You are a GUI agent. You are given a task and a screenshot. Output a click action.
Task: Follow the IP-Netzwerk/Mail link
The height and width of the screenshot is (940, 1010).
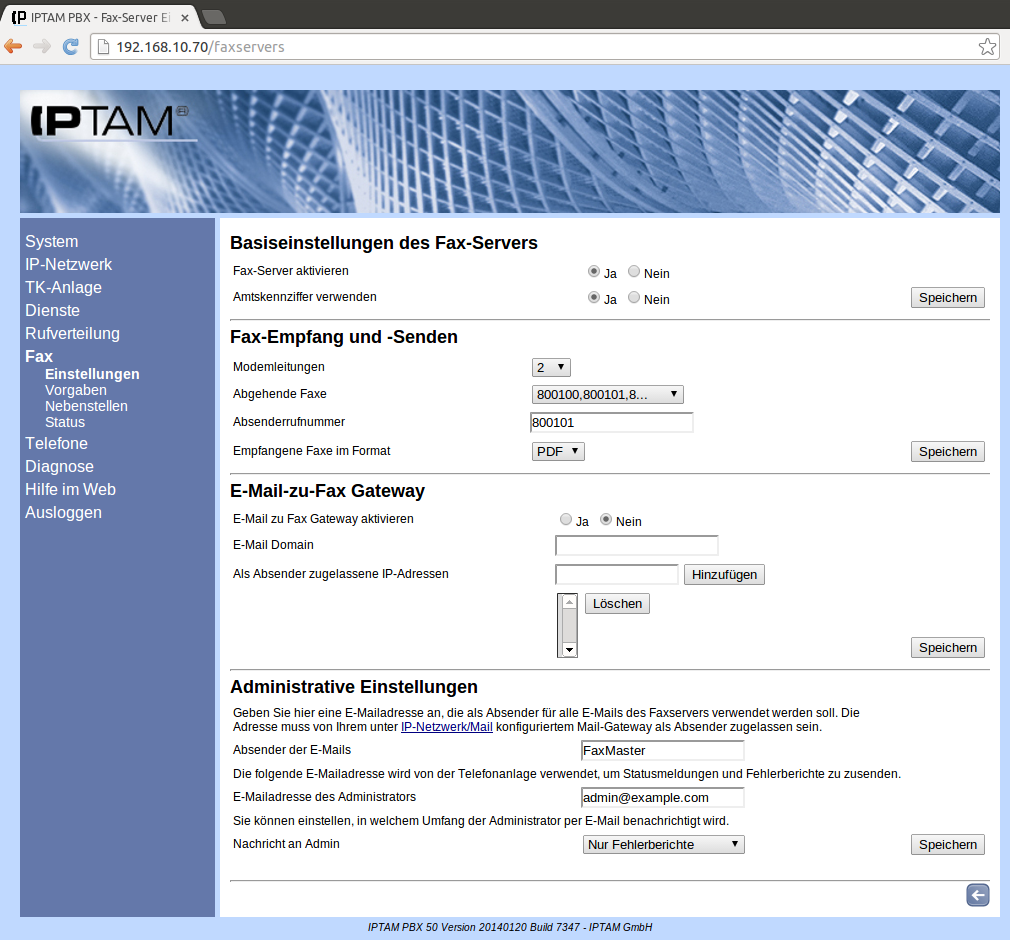446,727
